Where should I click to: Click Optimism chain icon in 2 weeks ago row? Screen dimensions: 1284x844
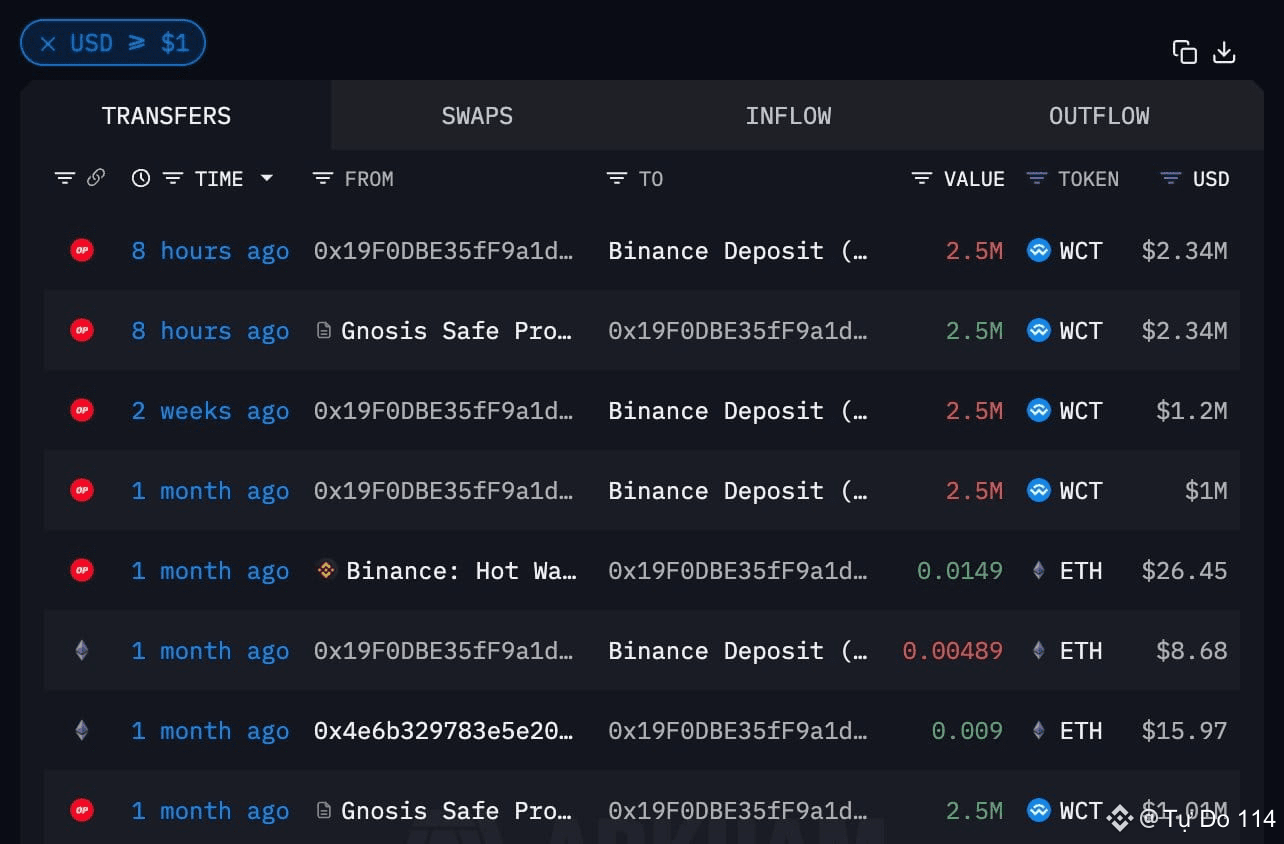(x=82, y=410)
